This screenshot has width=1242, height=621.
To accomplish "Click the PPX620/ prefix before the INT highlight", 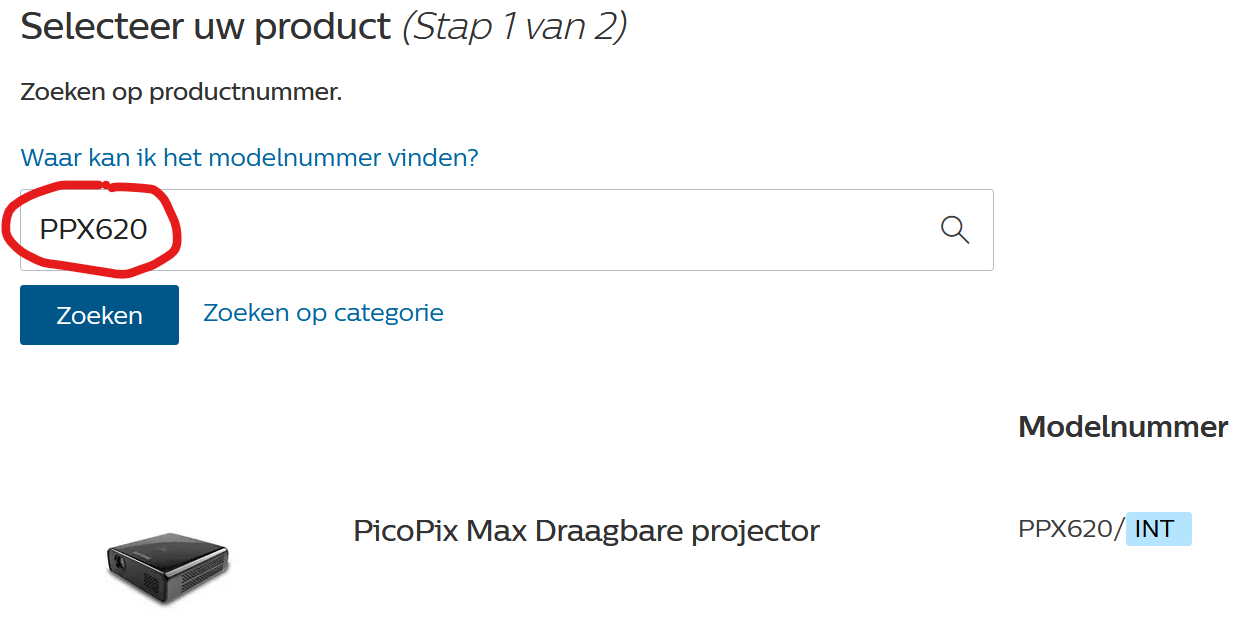I will point(1071,529).
